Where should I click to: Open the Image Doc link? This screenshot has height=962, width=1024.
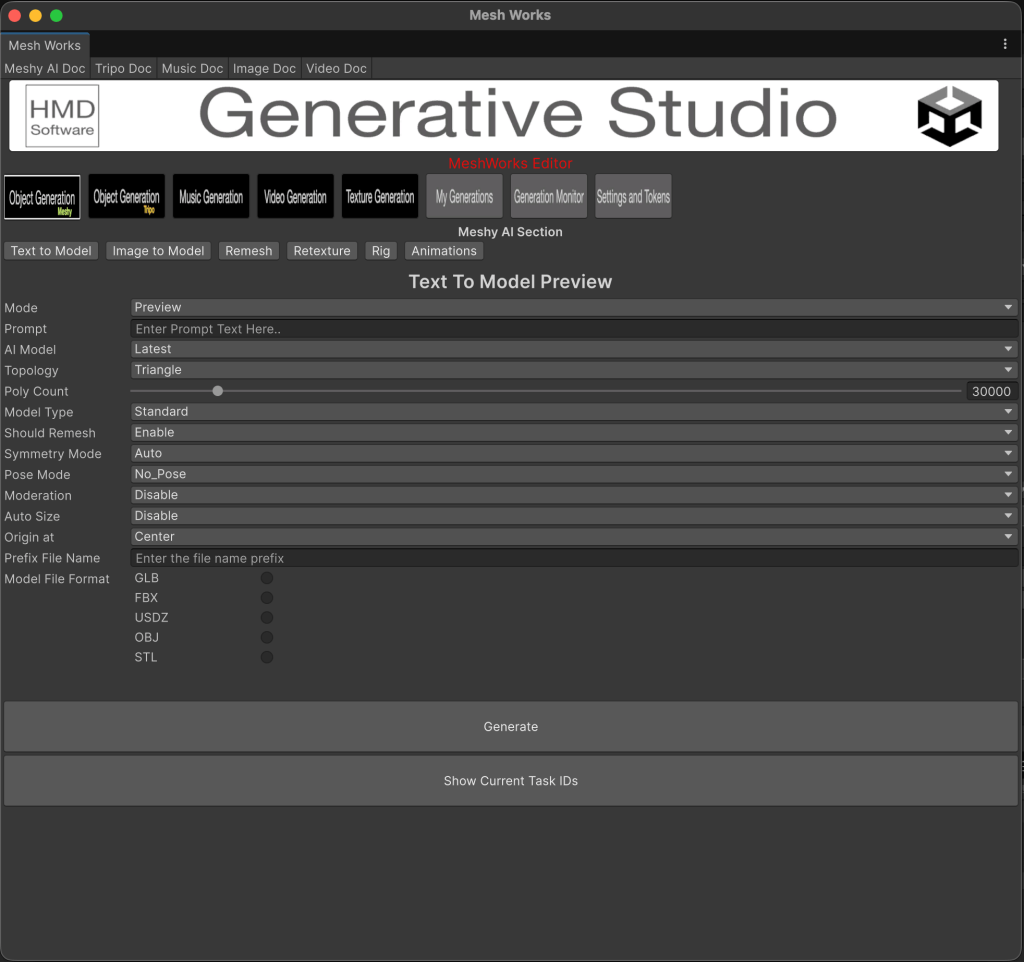(x=264, y=69)
